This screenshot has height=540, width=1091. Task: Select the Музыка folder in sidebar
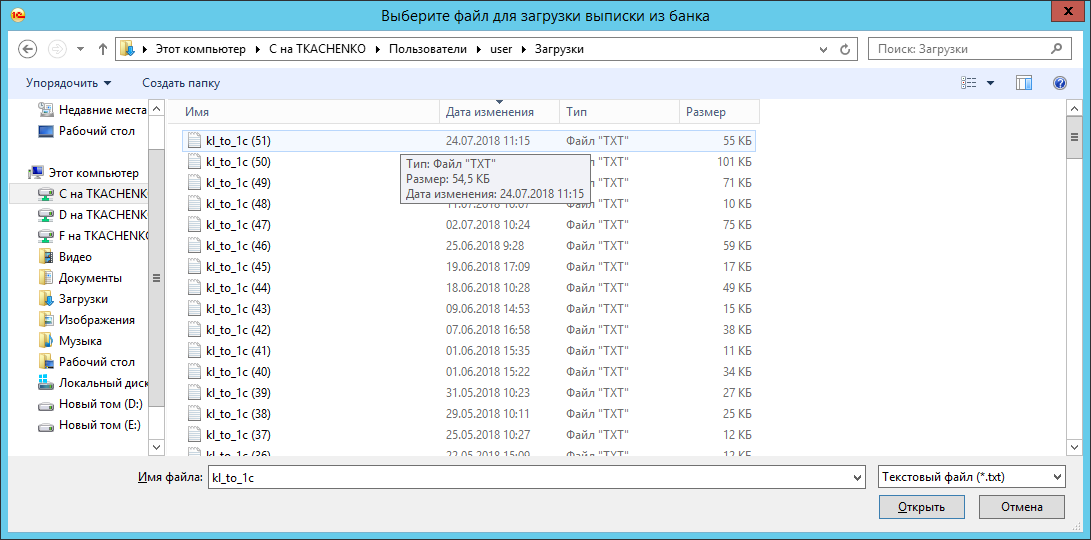coord(80,341)
